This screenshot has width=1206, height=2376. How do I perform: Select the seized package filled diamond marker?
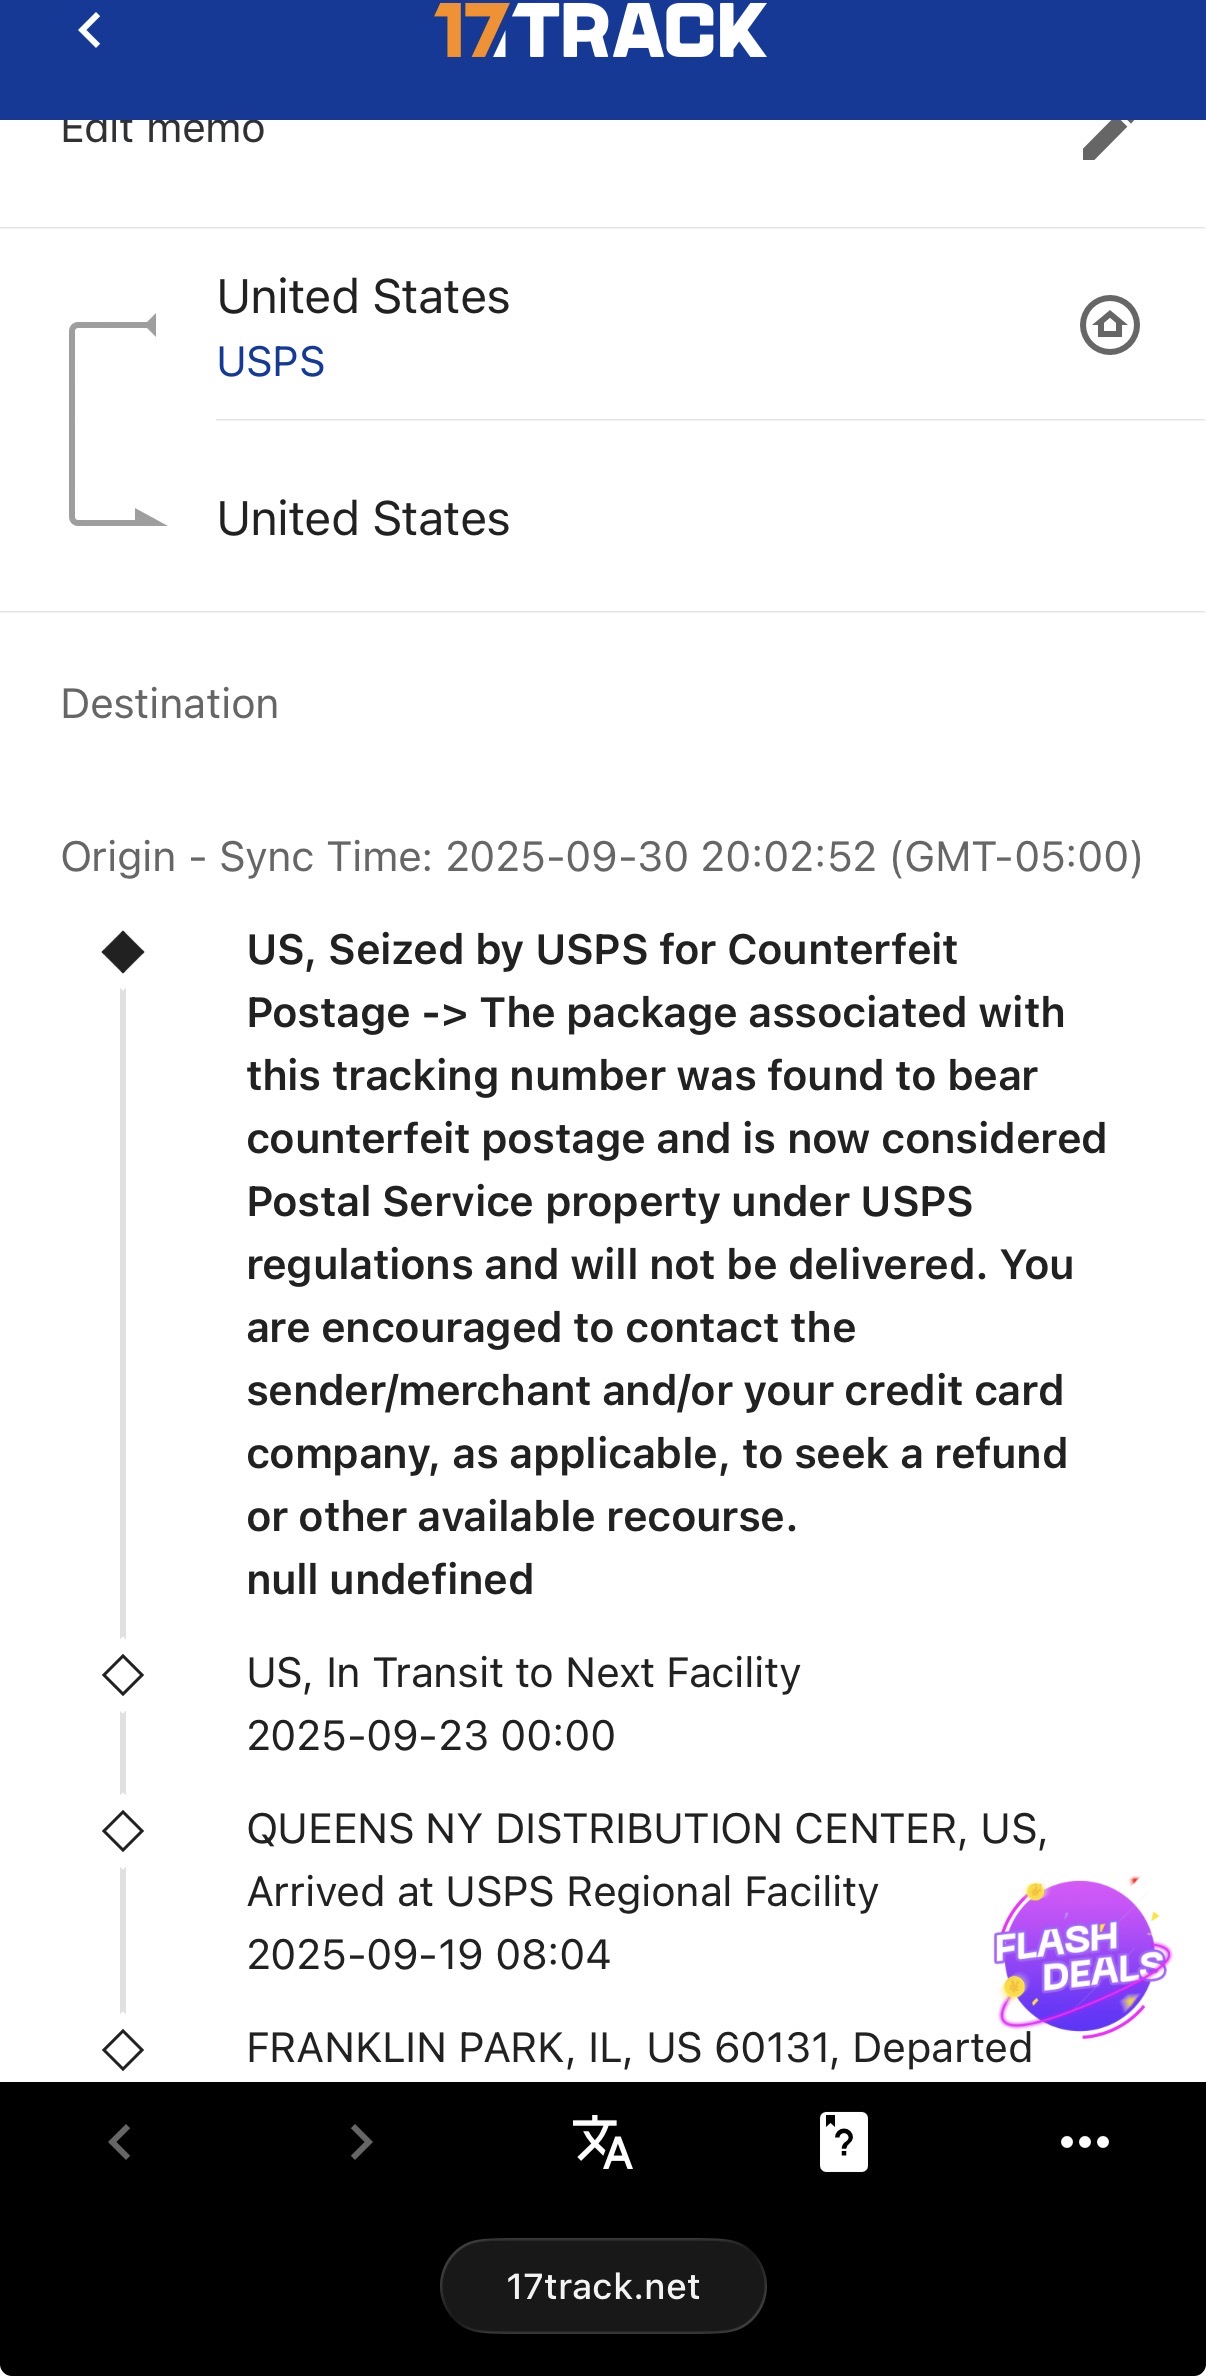tap(123, 951)
